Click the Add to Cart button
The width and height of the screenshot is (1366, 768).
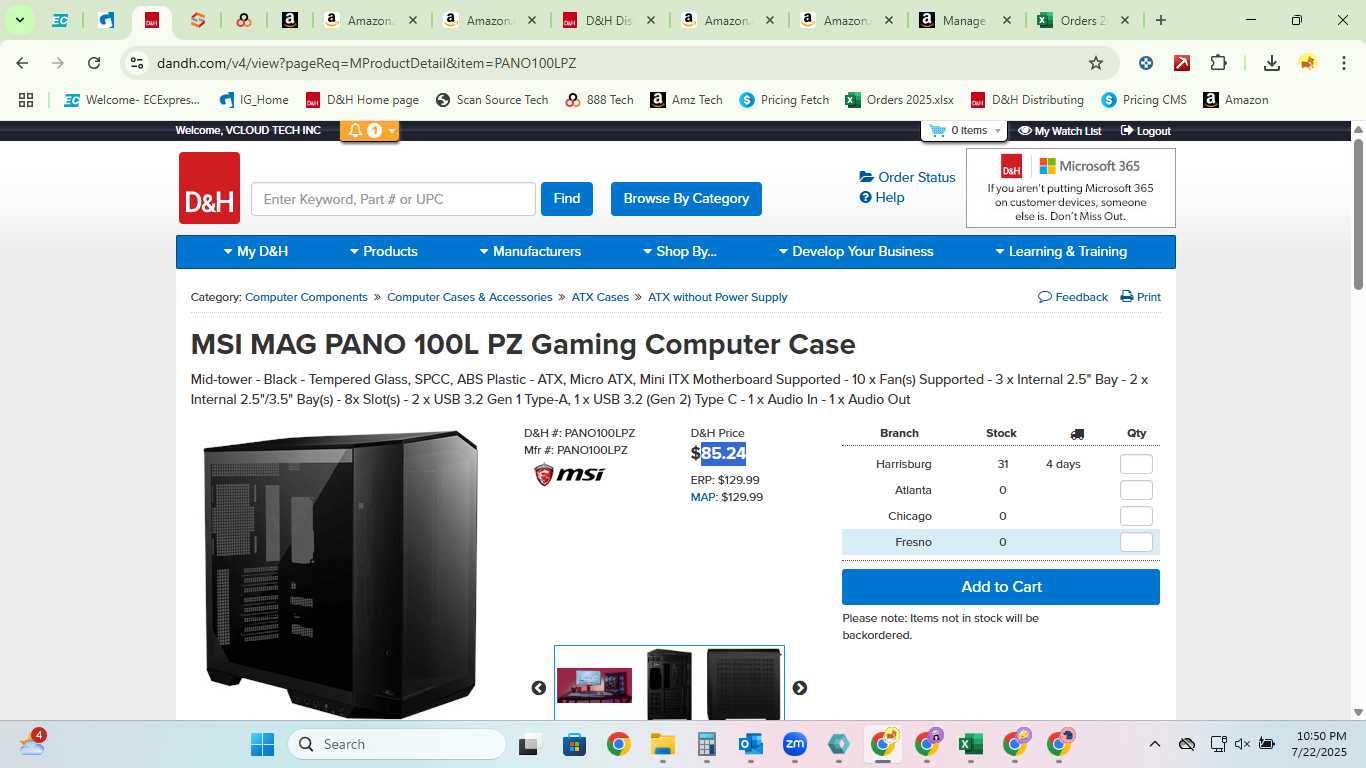point(1001,587)
